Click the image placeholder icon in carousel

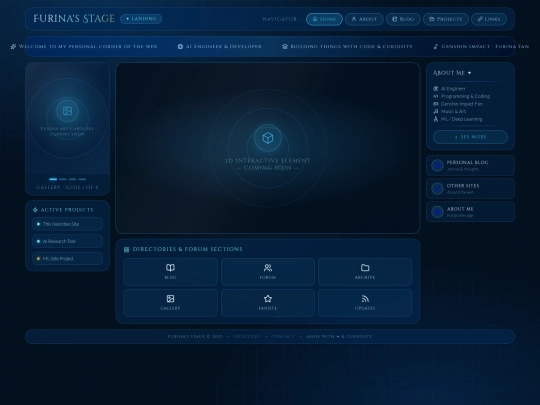click(x=68, y=111)
